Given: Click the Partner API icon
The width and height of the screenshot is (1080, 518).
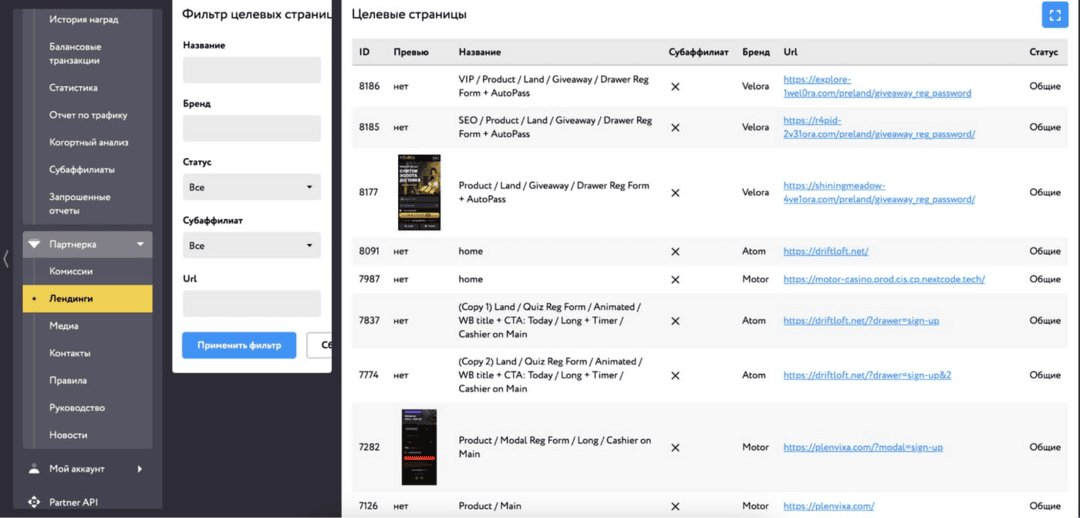Looking at the screenshot, I should [x=34, y=502].
